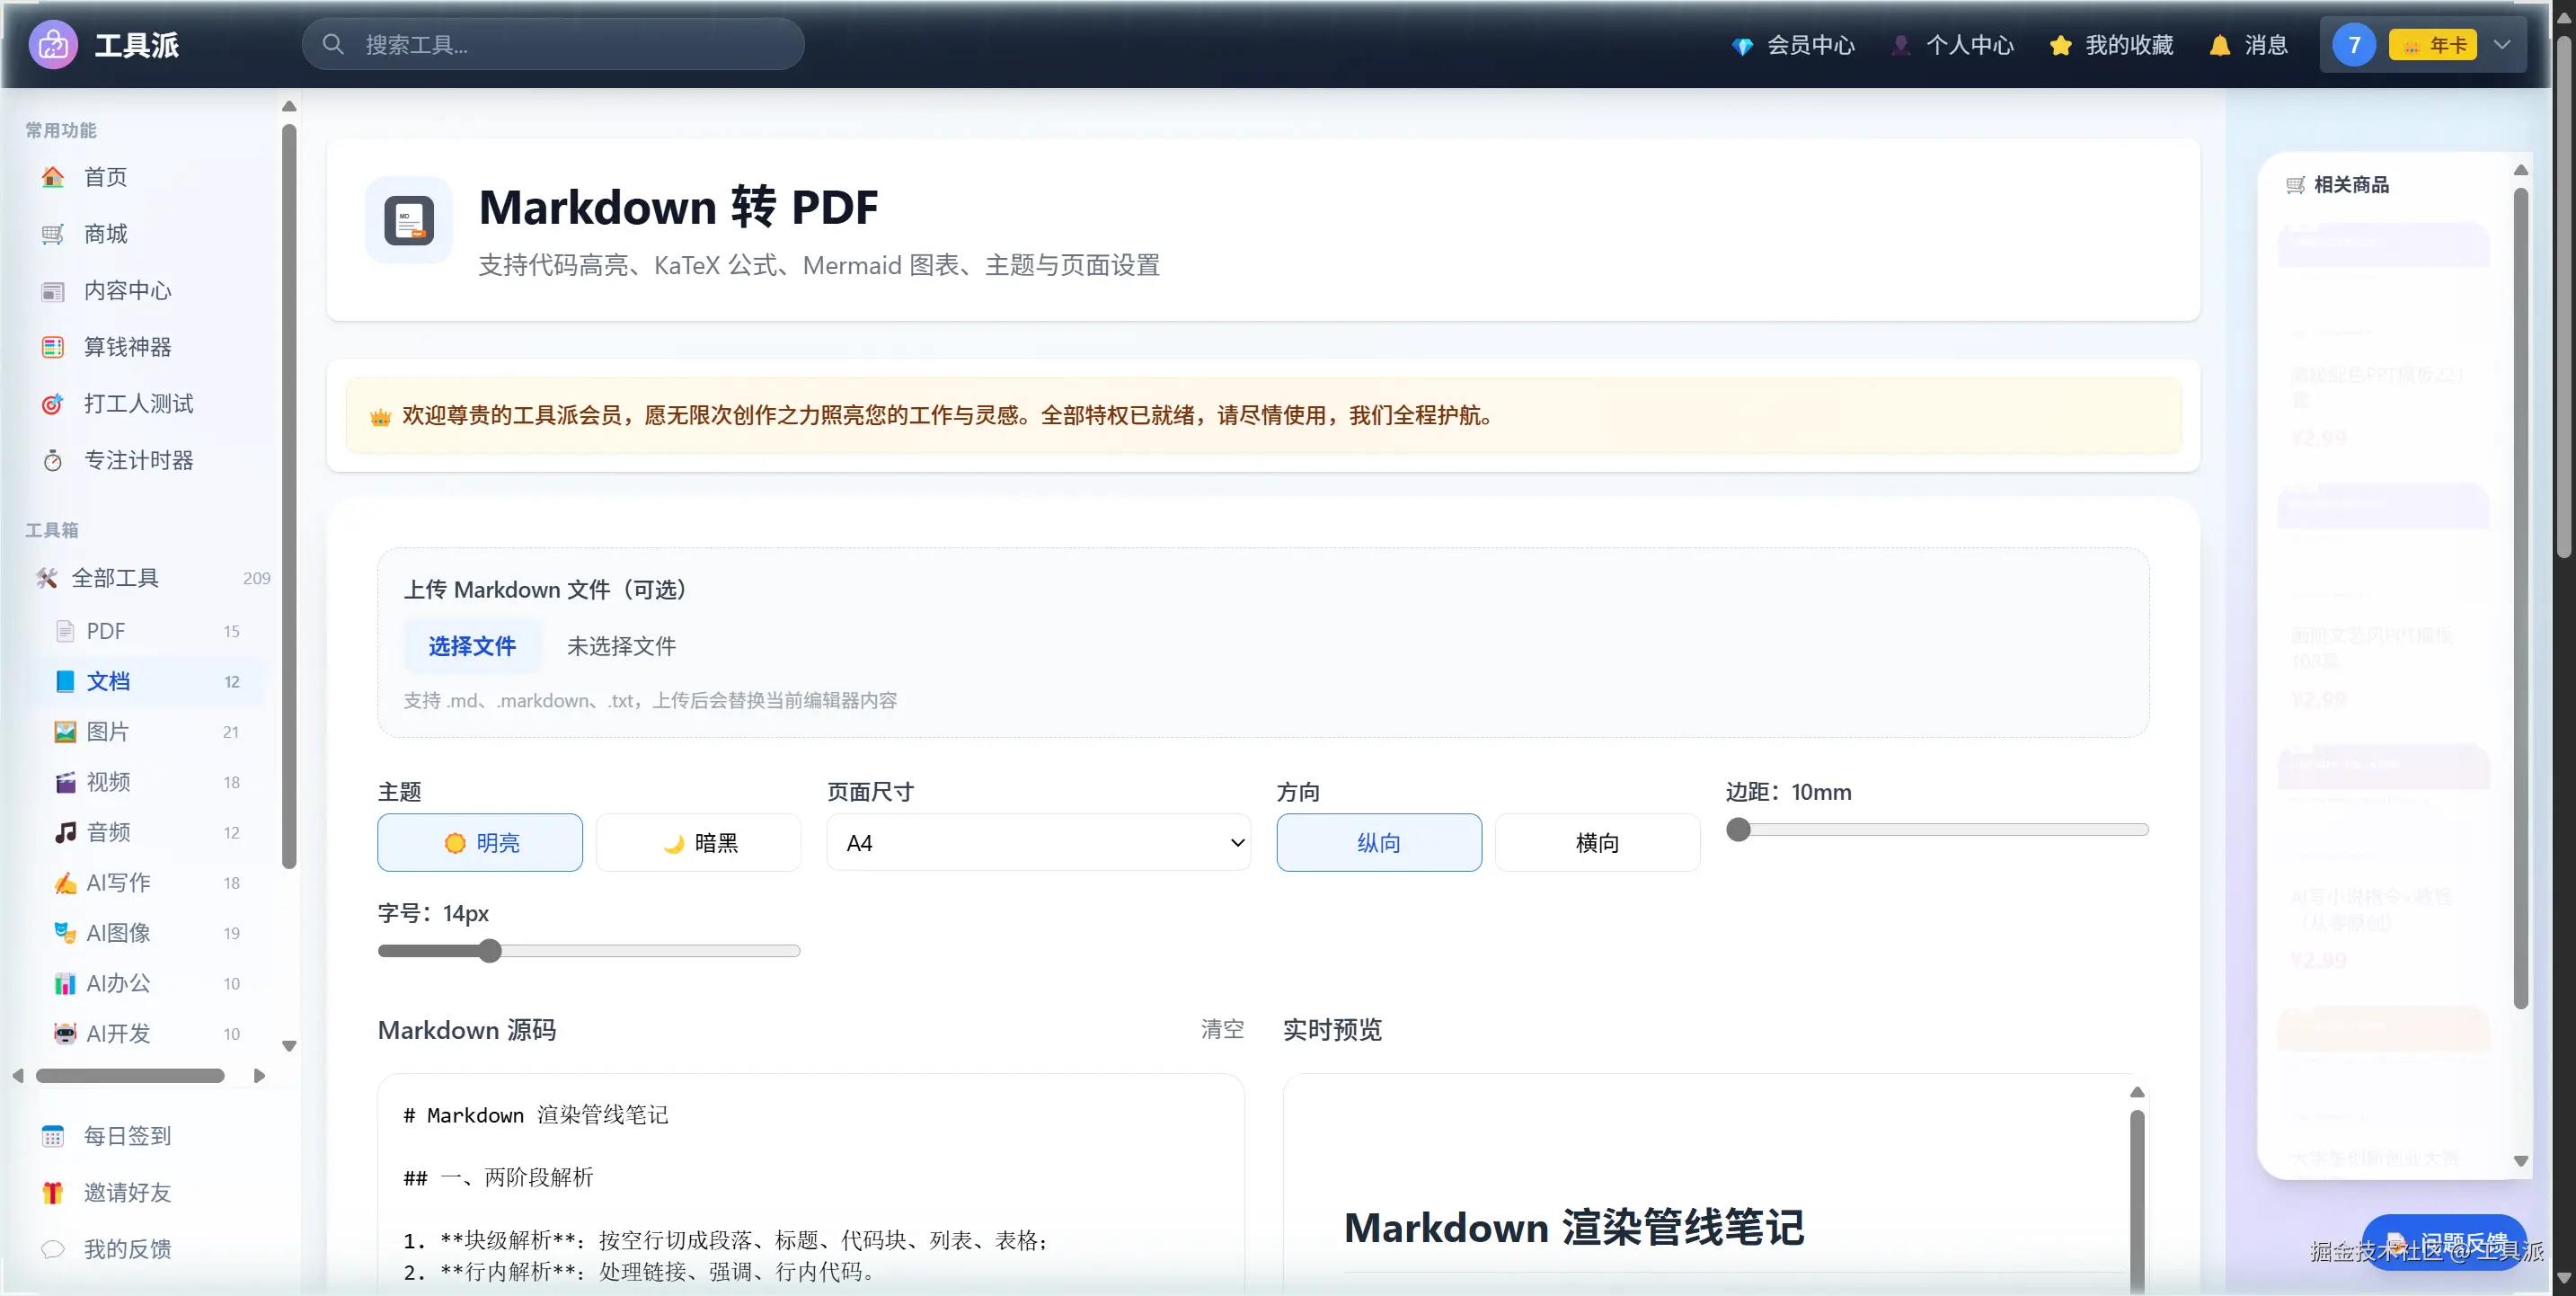The height and width of the screenshot is (1296, 2576).
Task: Open the AI写作 category
Action: tap(147, 882)
